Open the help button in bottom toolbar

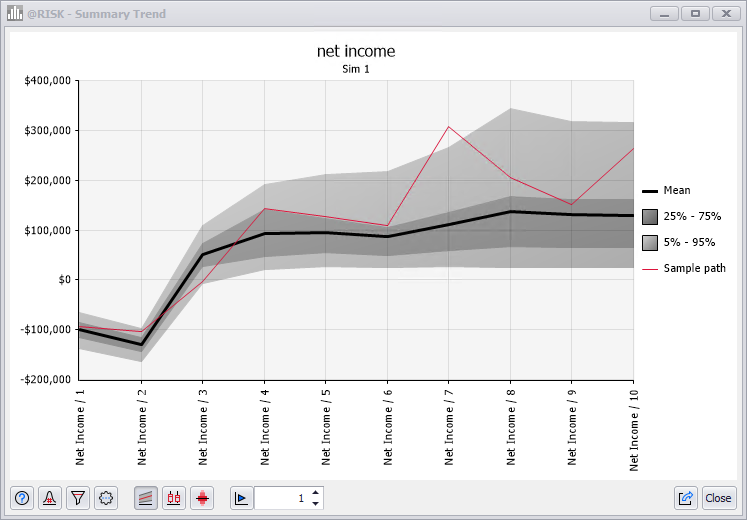22,498
